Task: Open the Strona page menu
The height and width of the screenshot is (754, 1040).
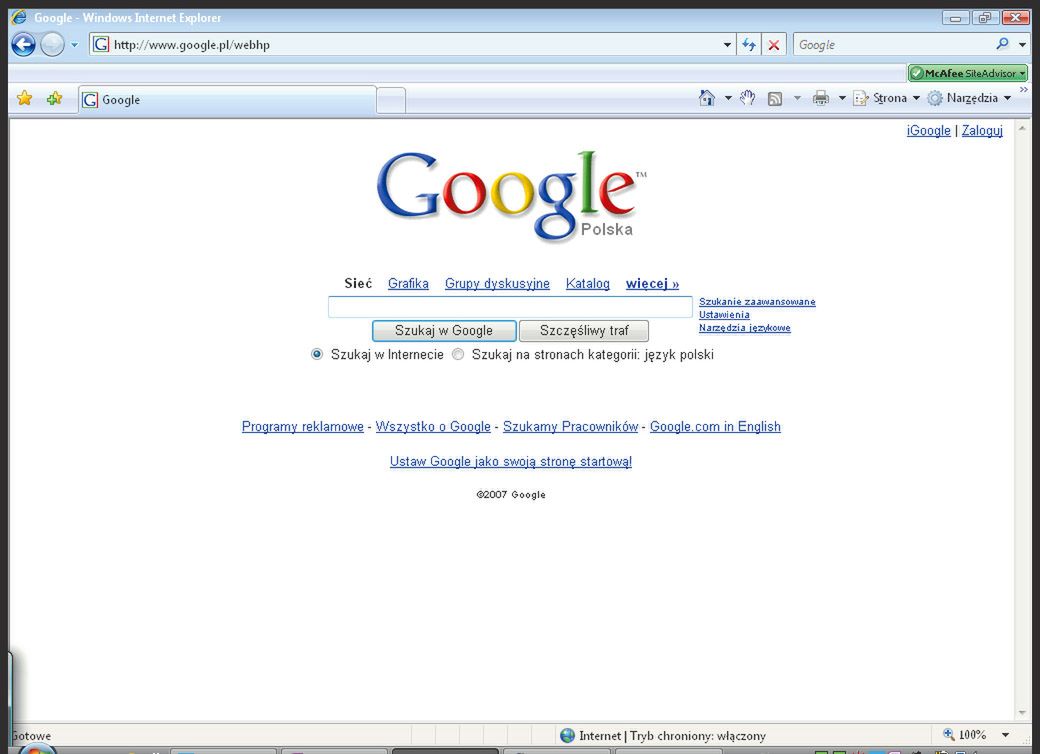Action: tap(887, 98)
